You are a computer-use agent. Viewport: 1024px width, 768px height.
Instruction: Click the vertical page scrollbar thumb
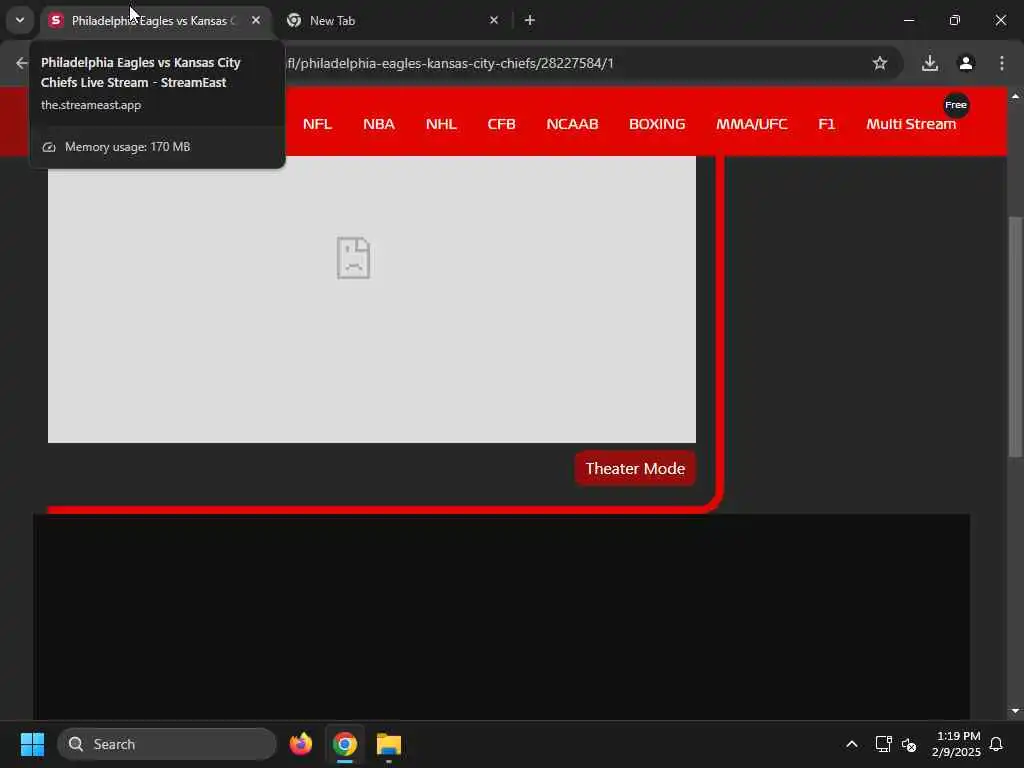[x=1015, y=336]
